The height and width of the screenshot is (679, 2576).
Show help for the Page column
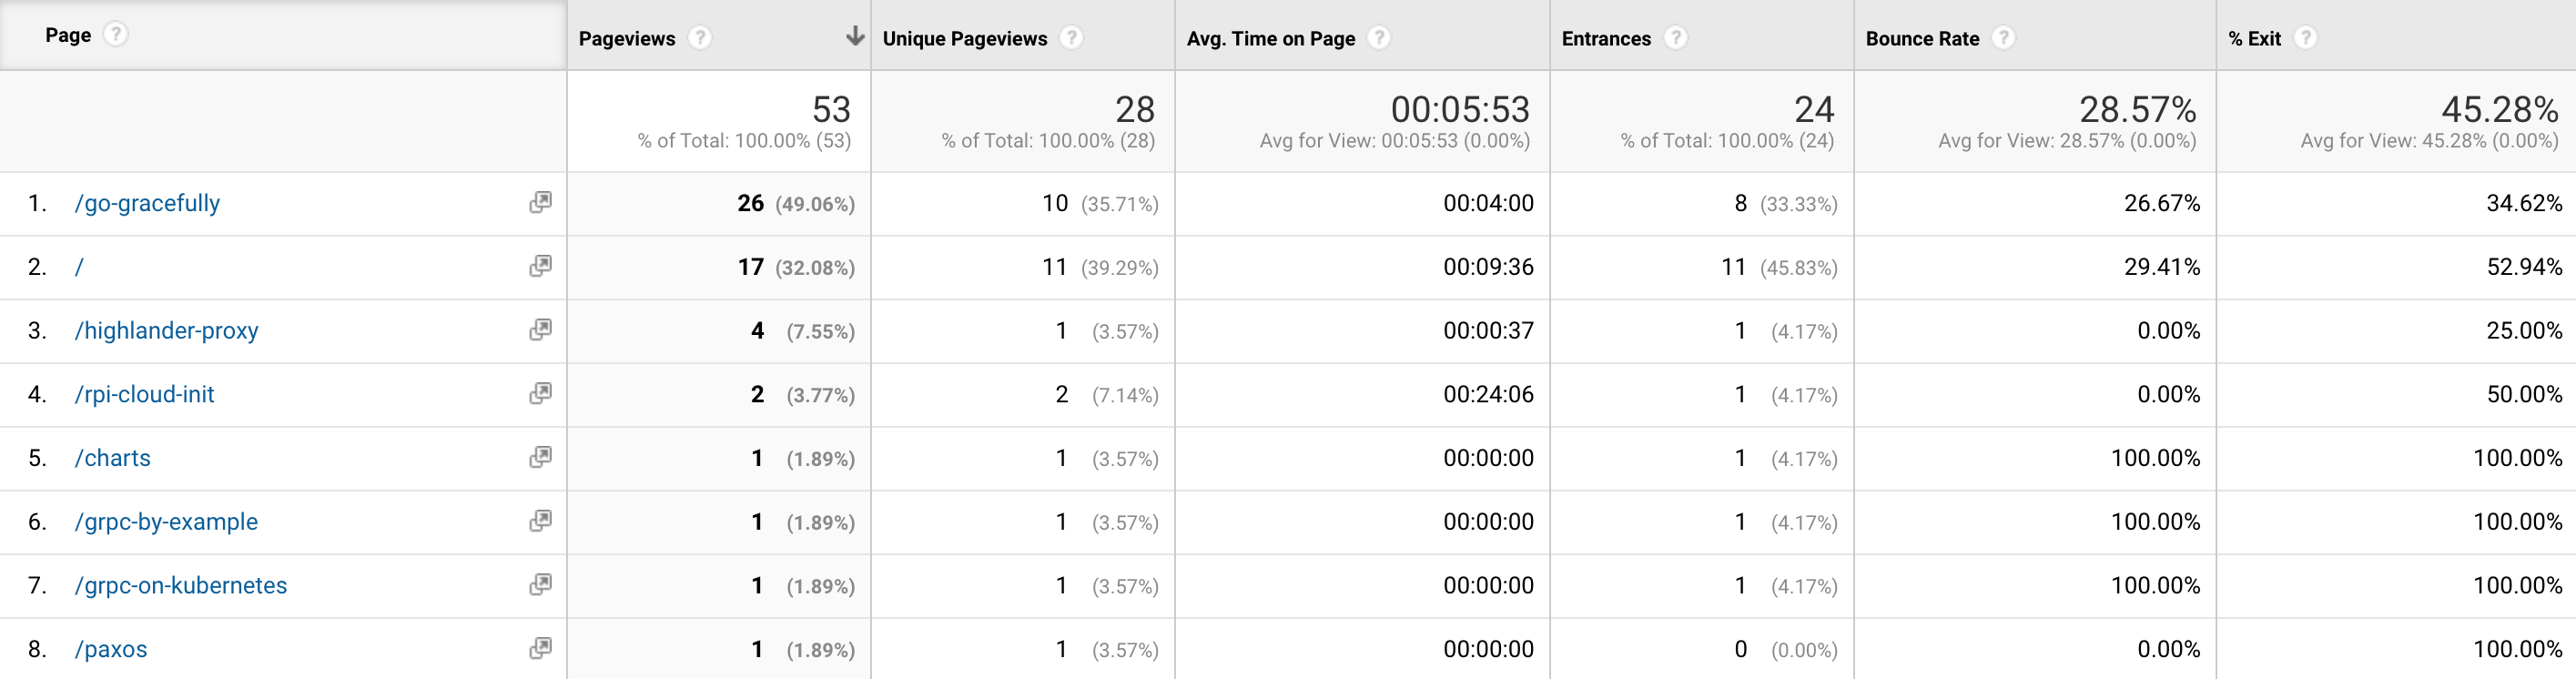(116, 35)
